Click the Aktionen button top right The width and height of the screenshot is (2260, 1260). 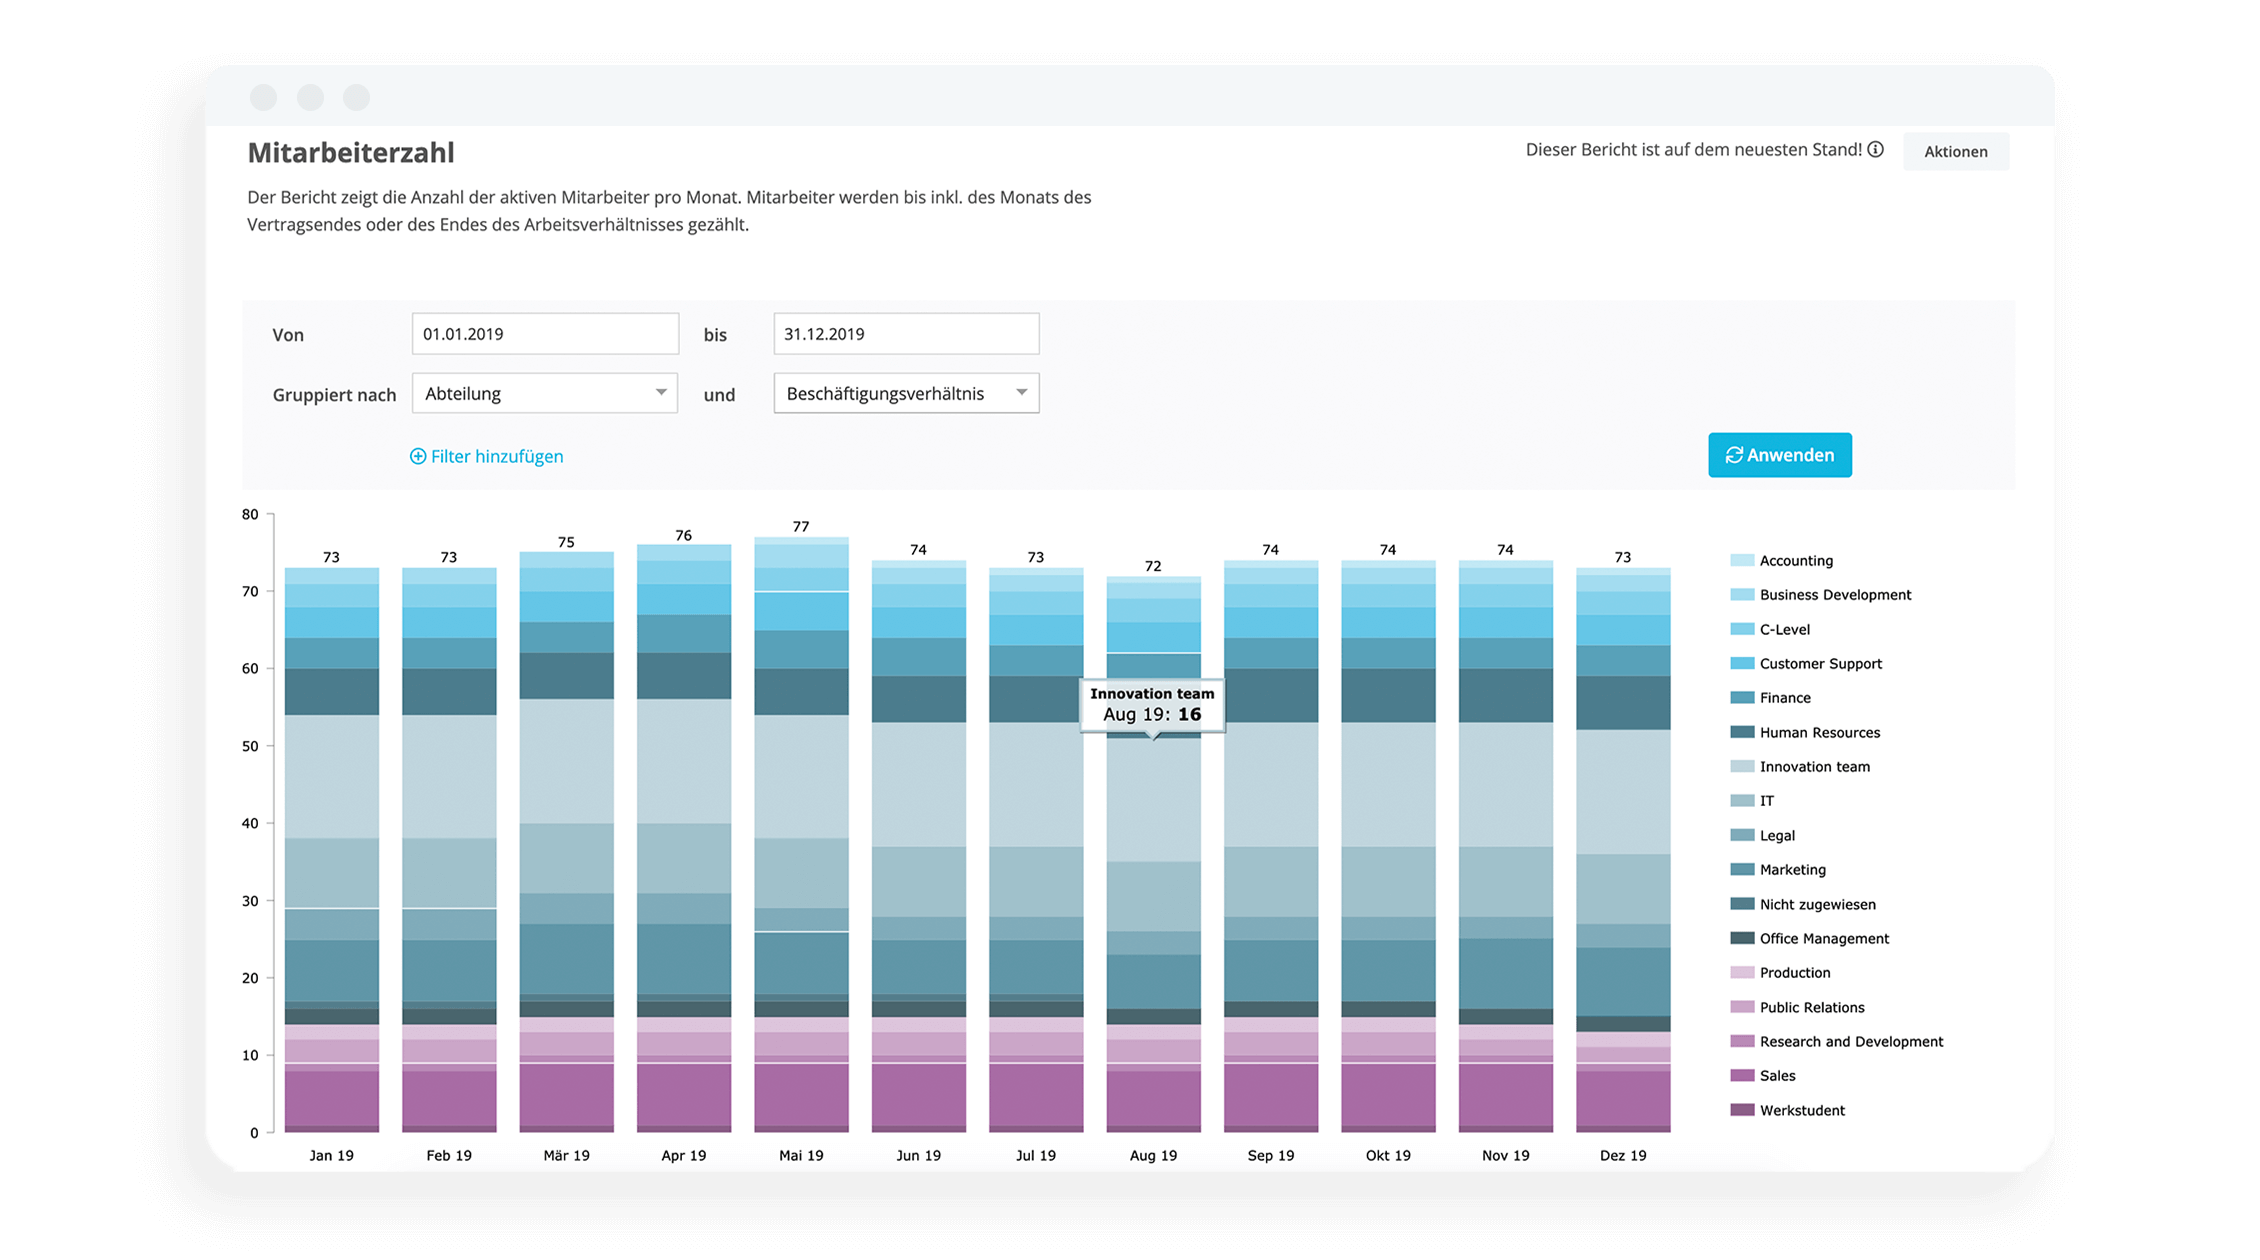[1961, 151]
